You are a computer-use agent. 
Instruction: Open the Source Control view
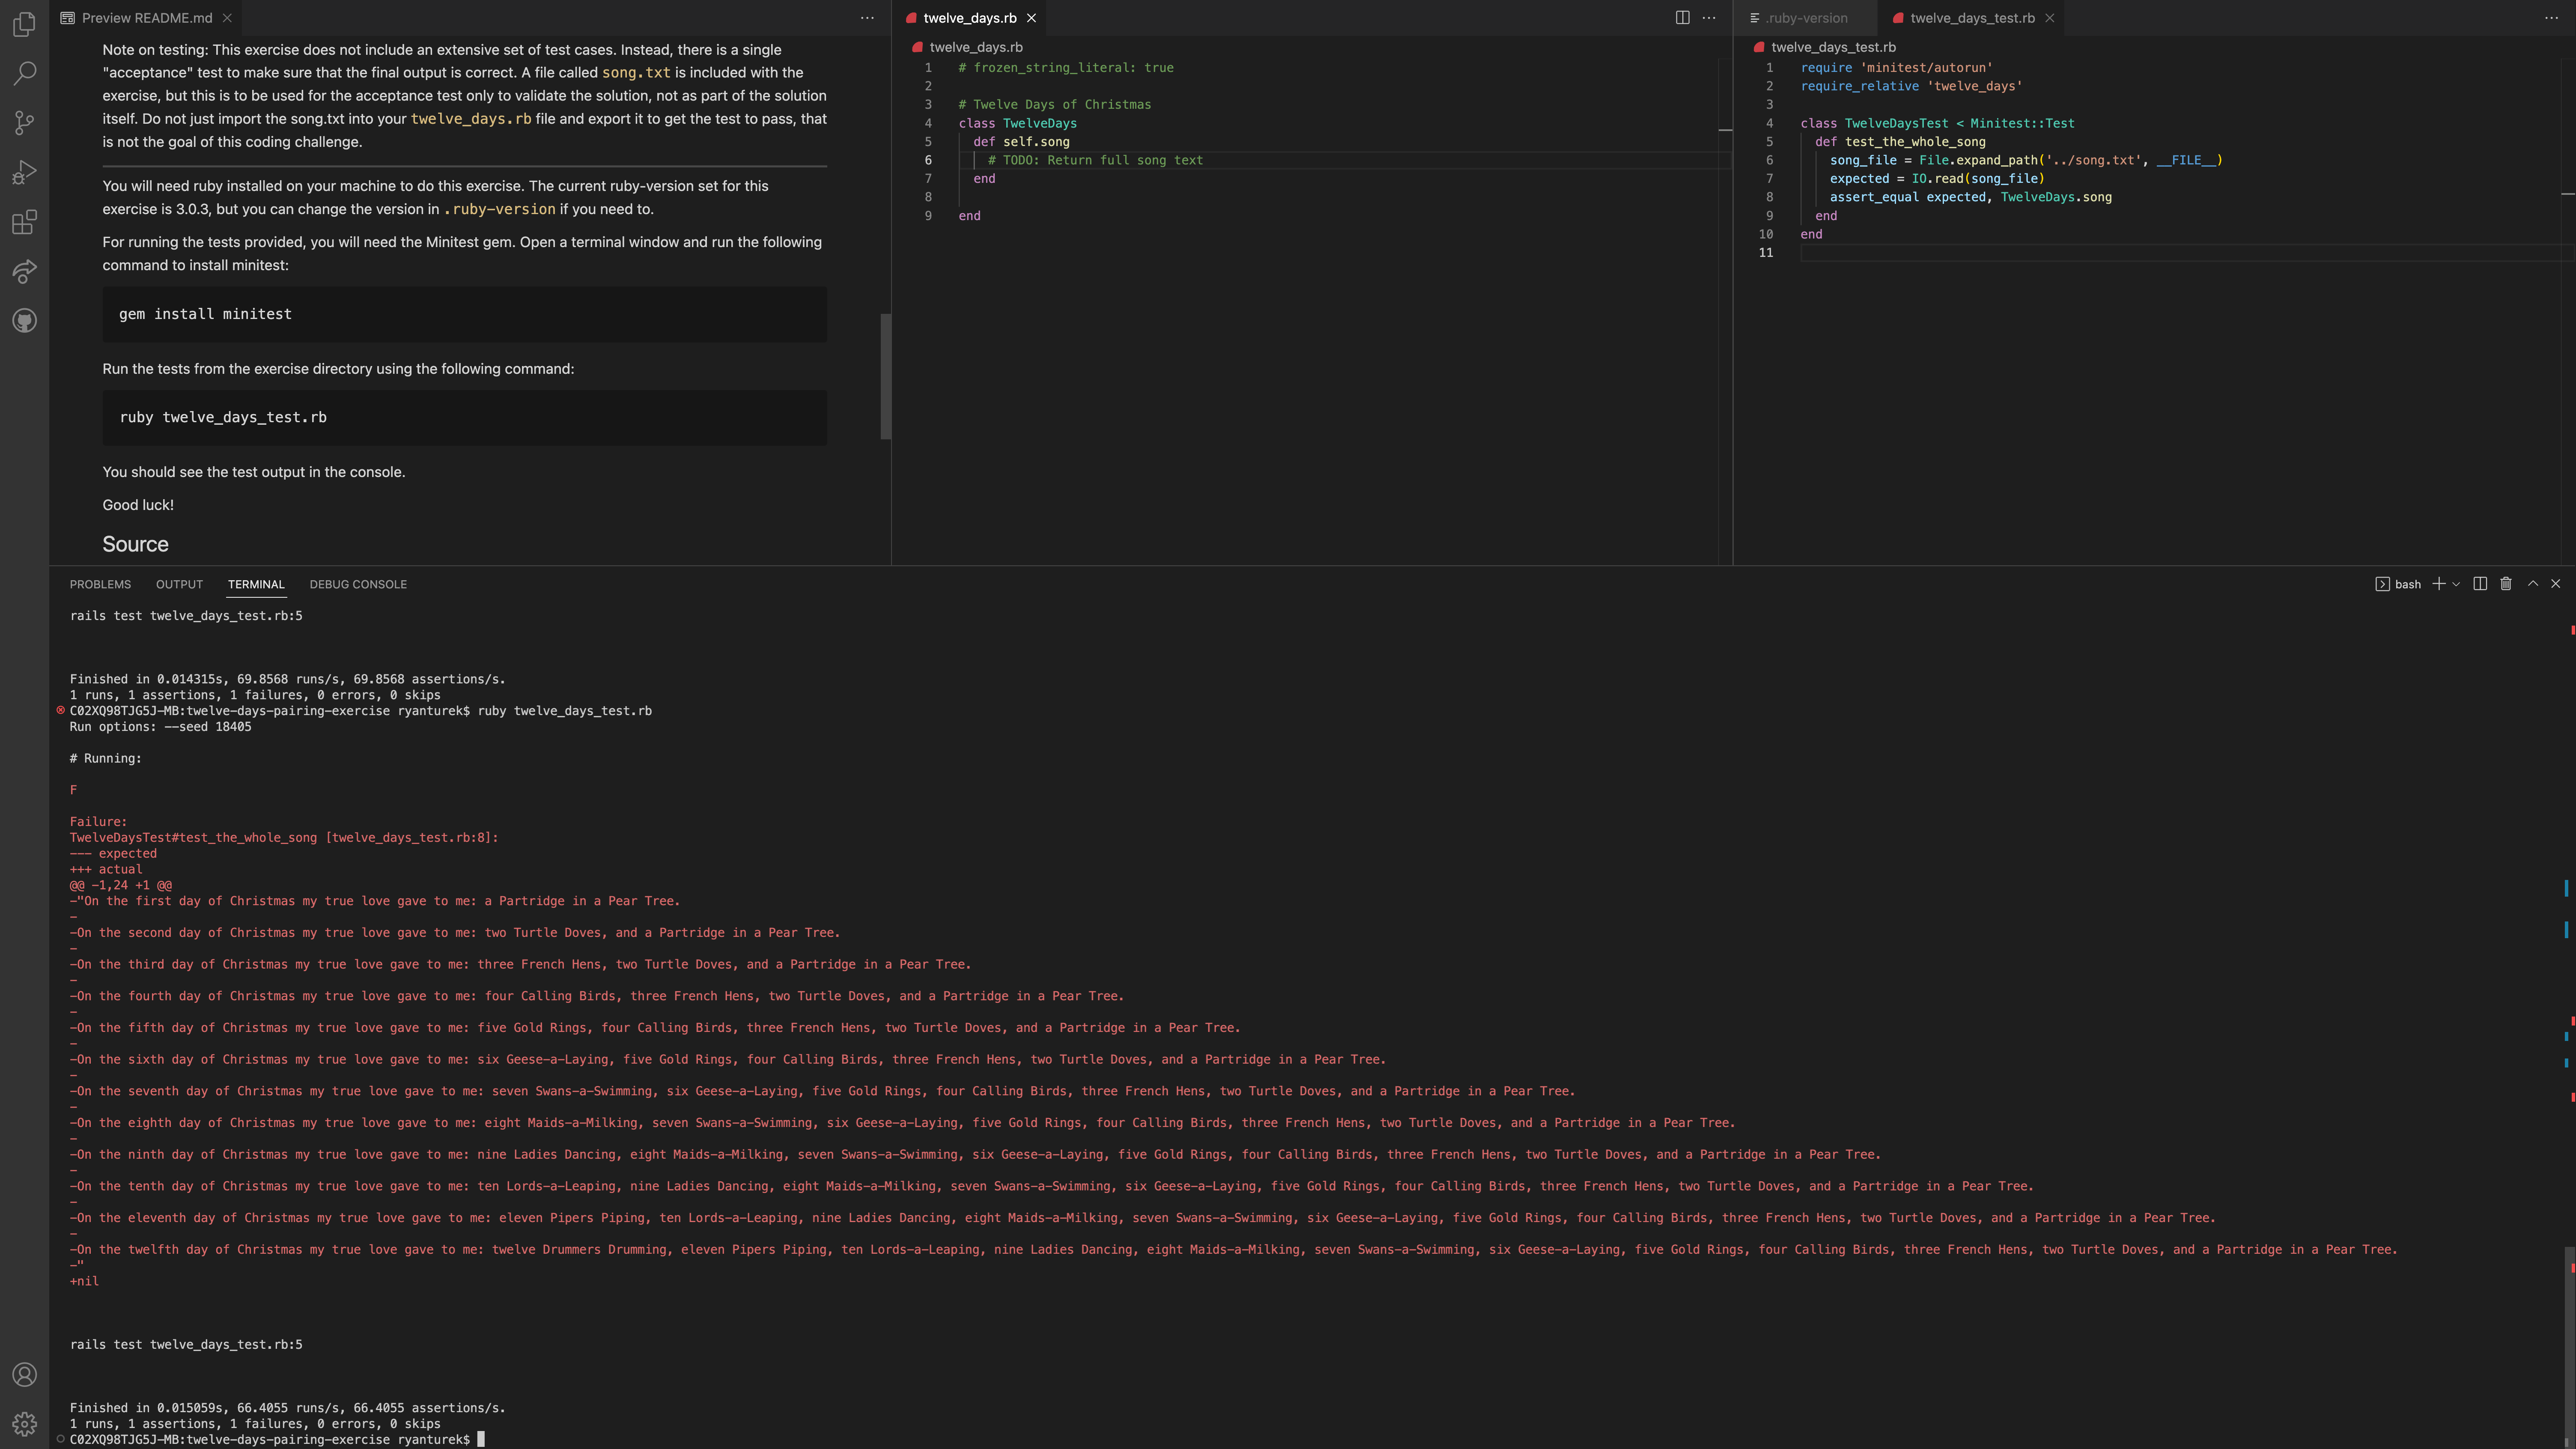[x=24, y=122]
